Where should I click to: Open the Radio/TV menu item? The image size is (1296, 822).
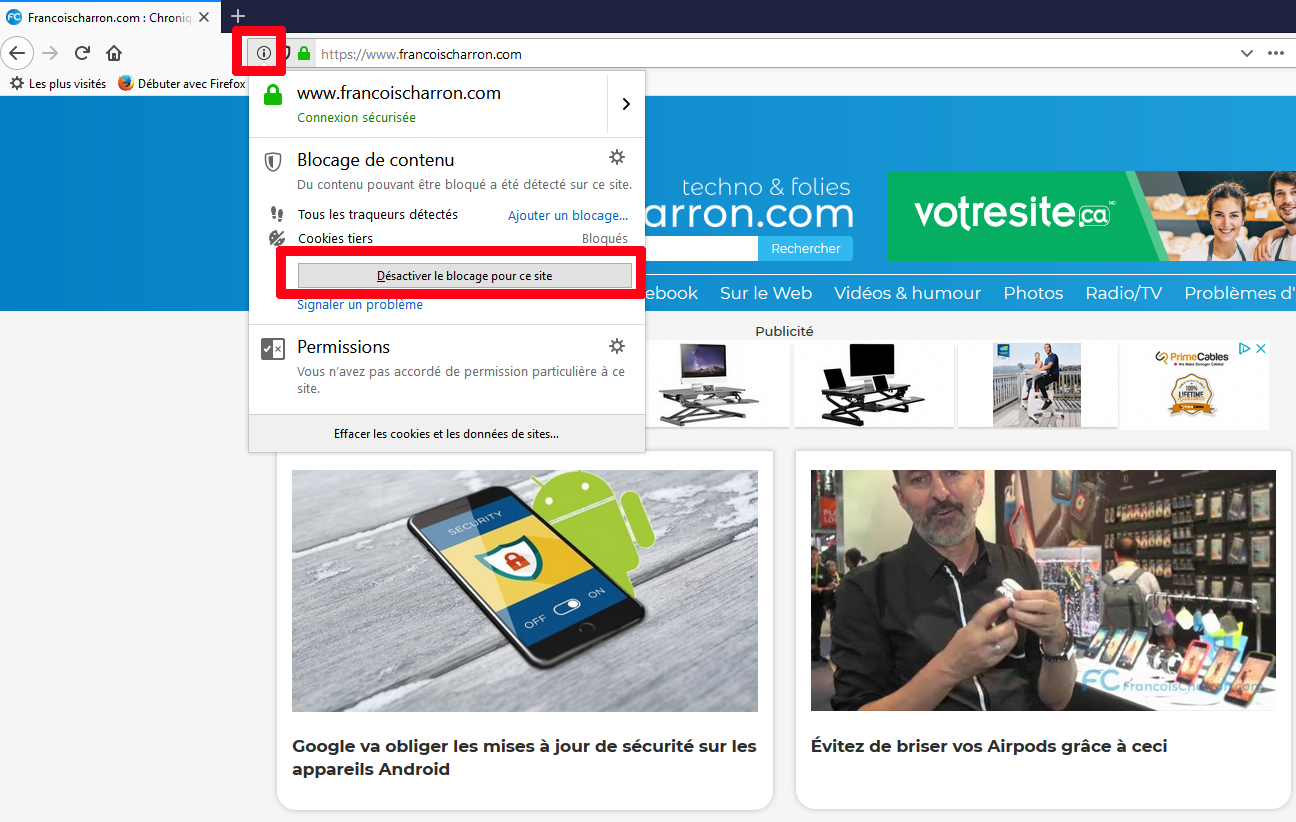(1124, 293)
